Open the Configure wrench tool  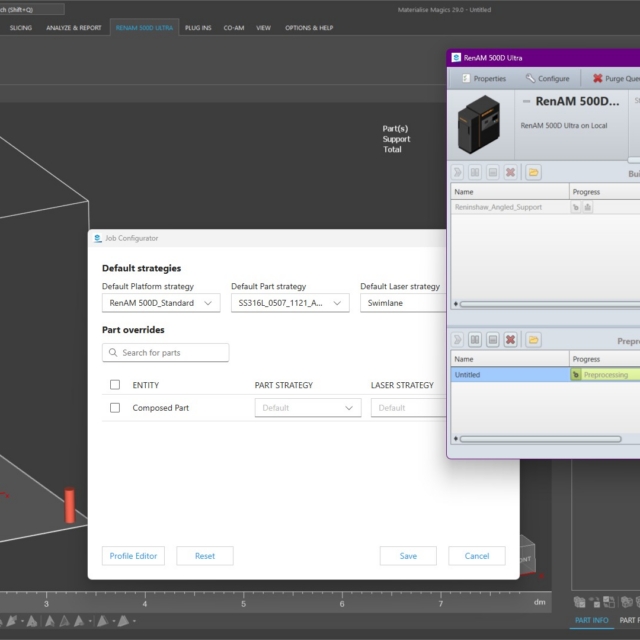(x=547, y=78)
